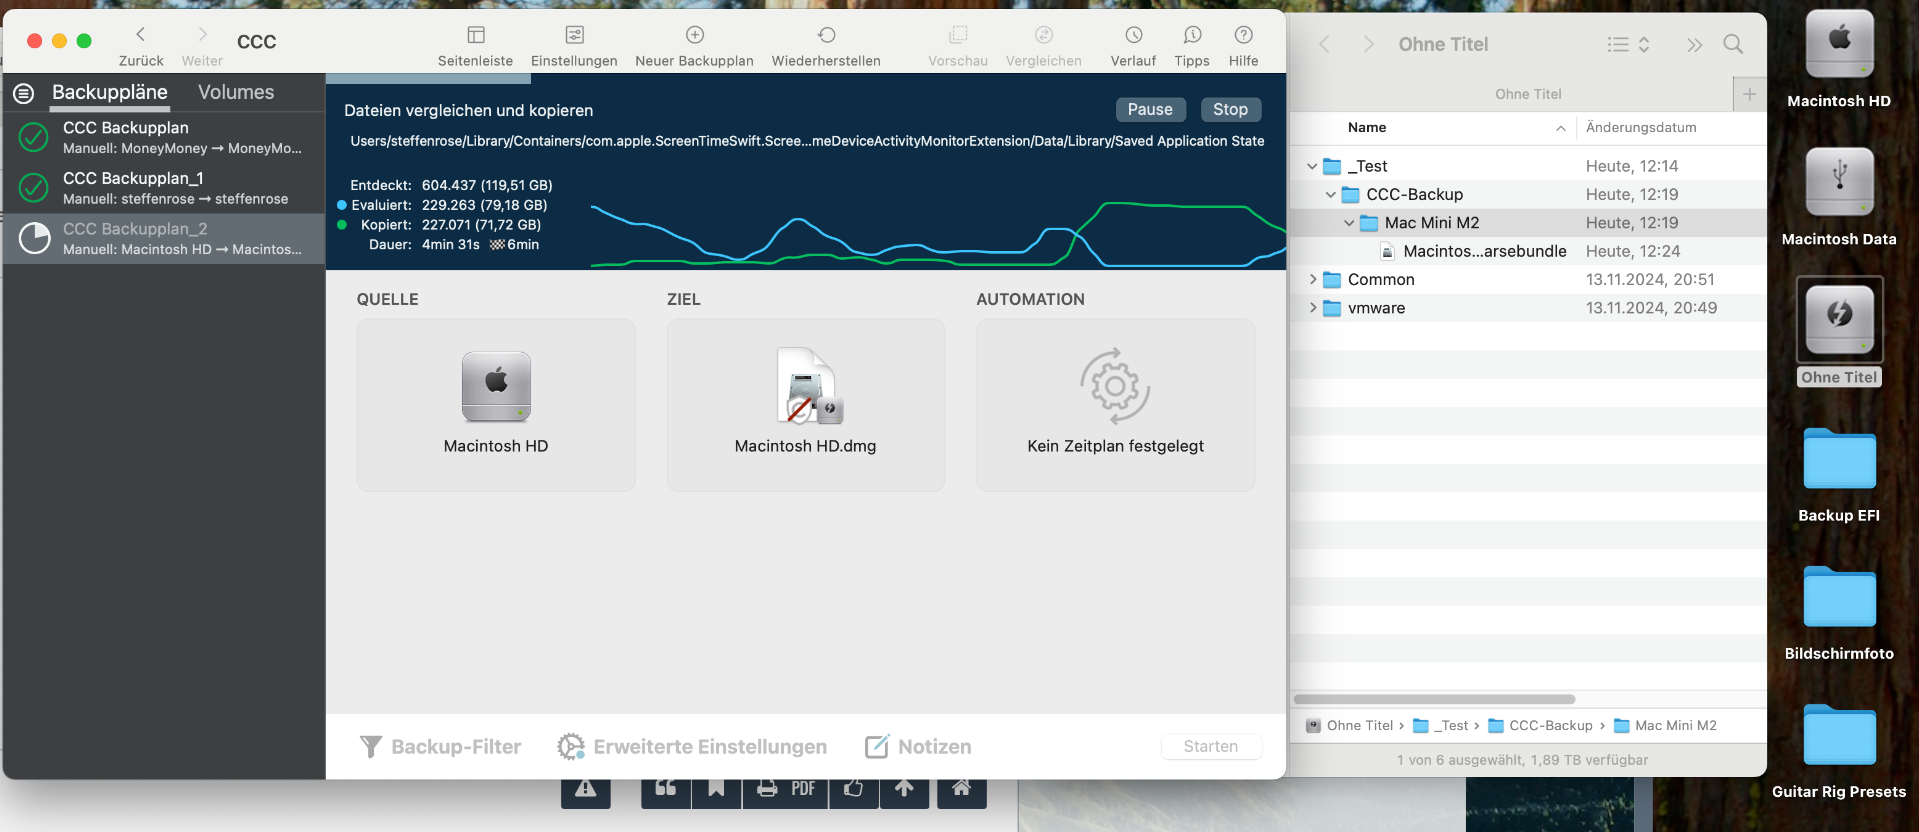Click the Finder search magnifier icon
The height and width of the screenshot is (832, 1919).
point(1733,44)
